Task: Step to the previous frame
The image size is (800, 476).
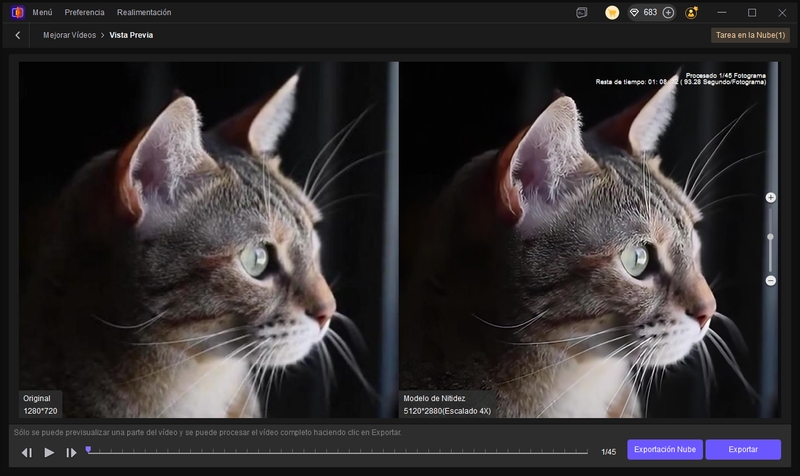Action: (x=27, y=453)
